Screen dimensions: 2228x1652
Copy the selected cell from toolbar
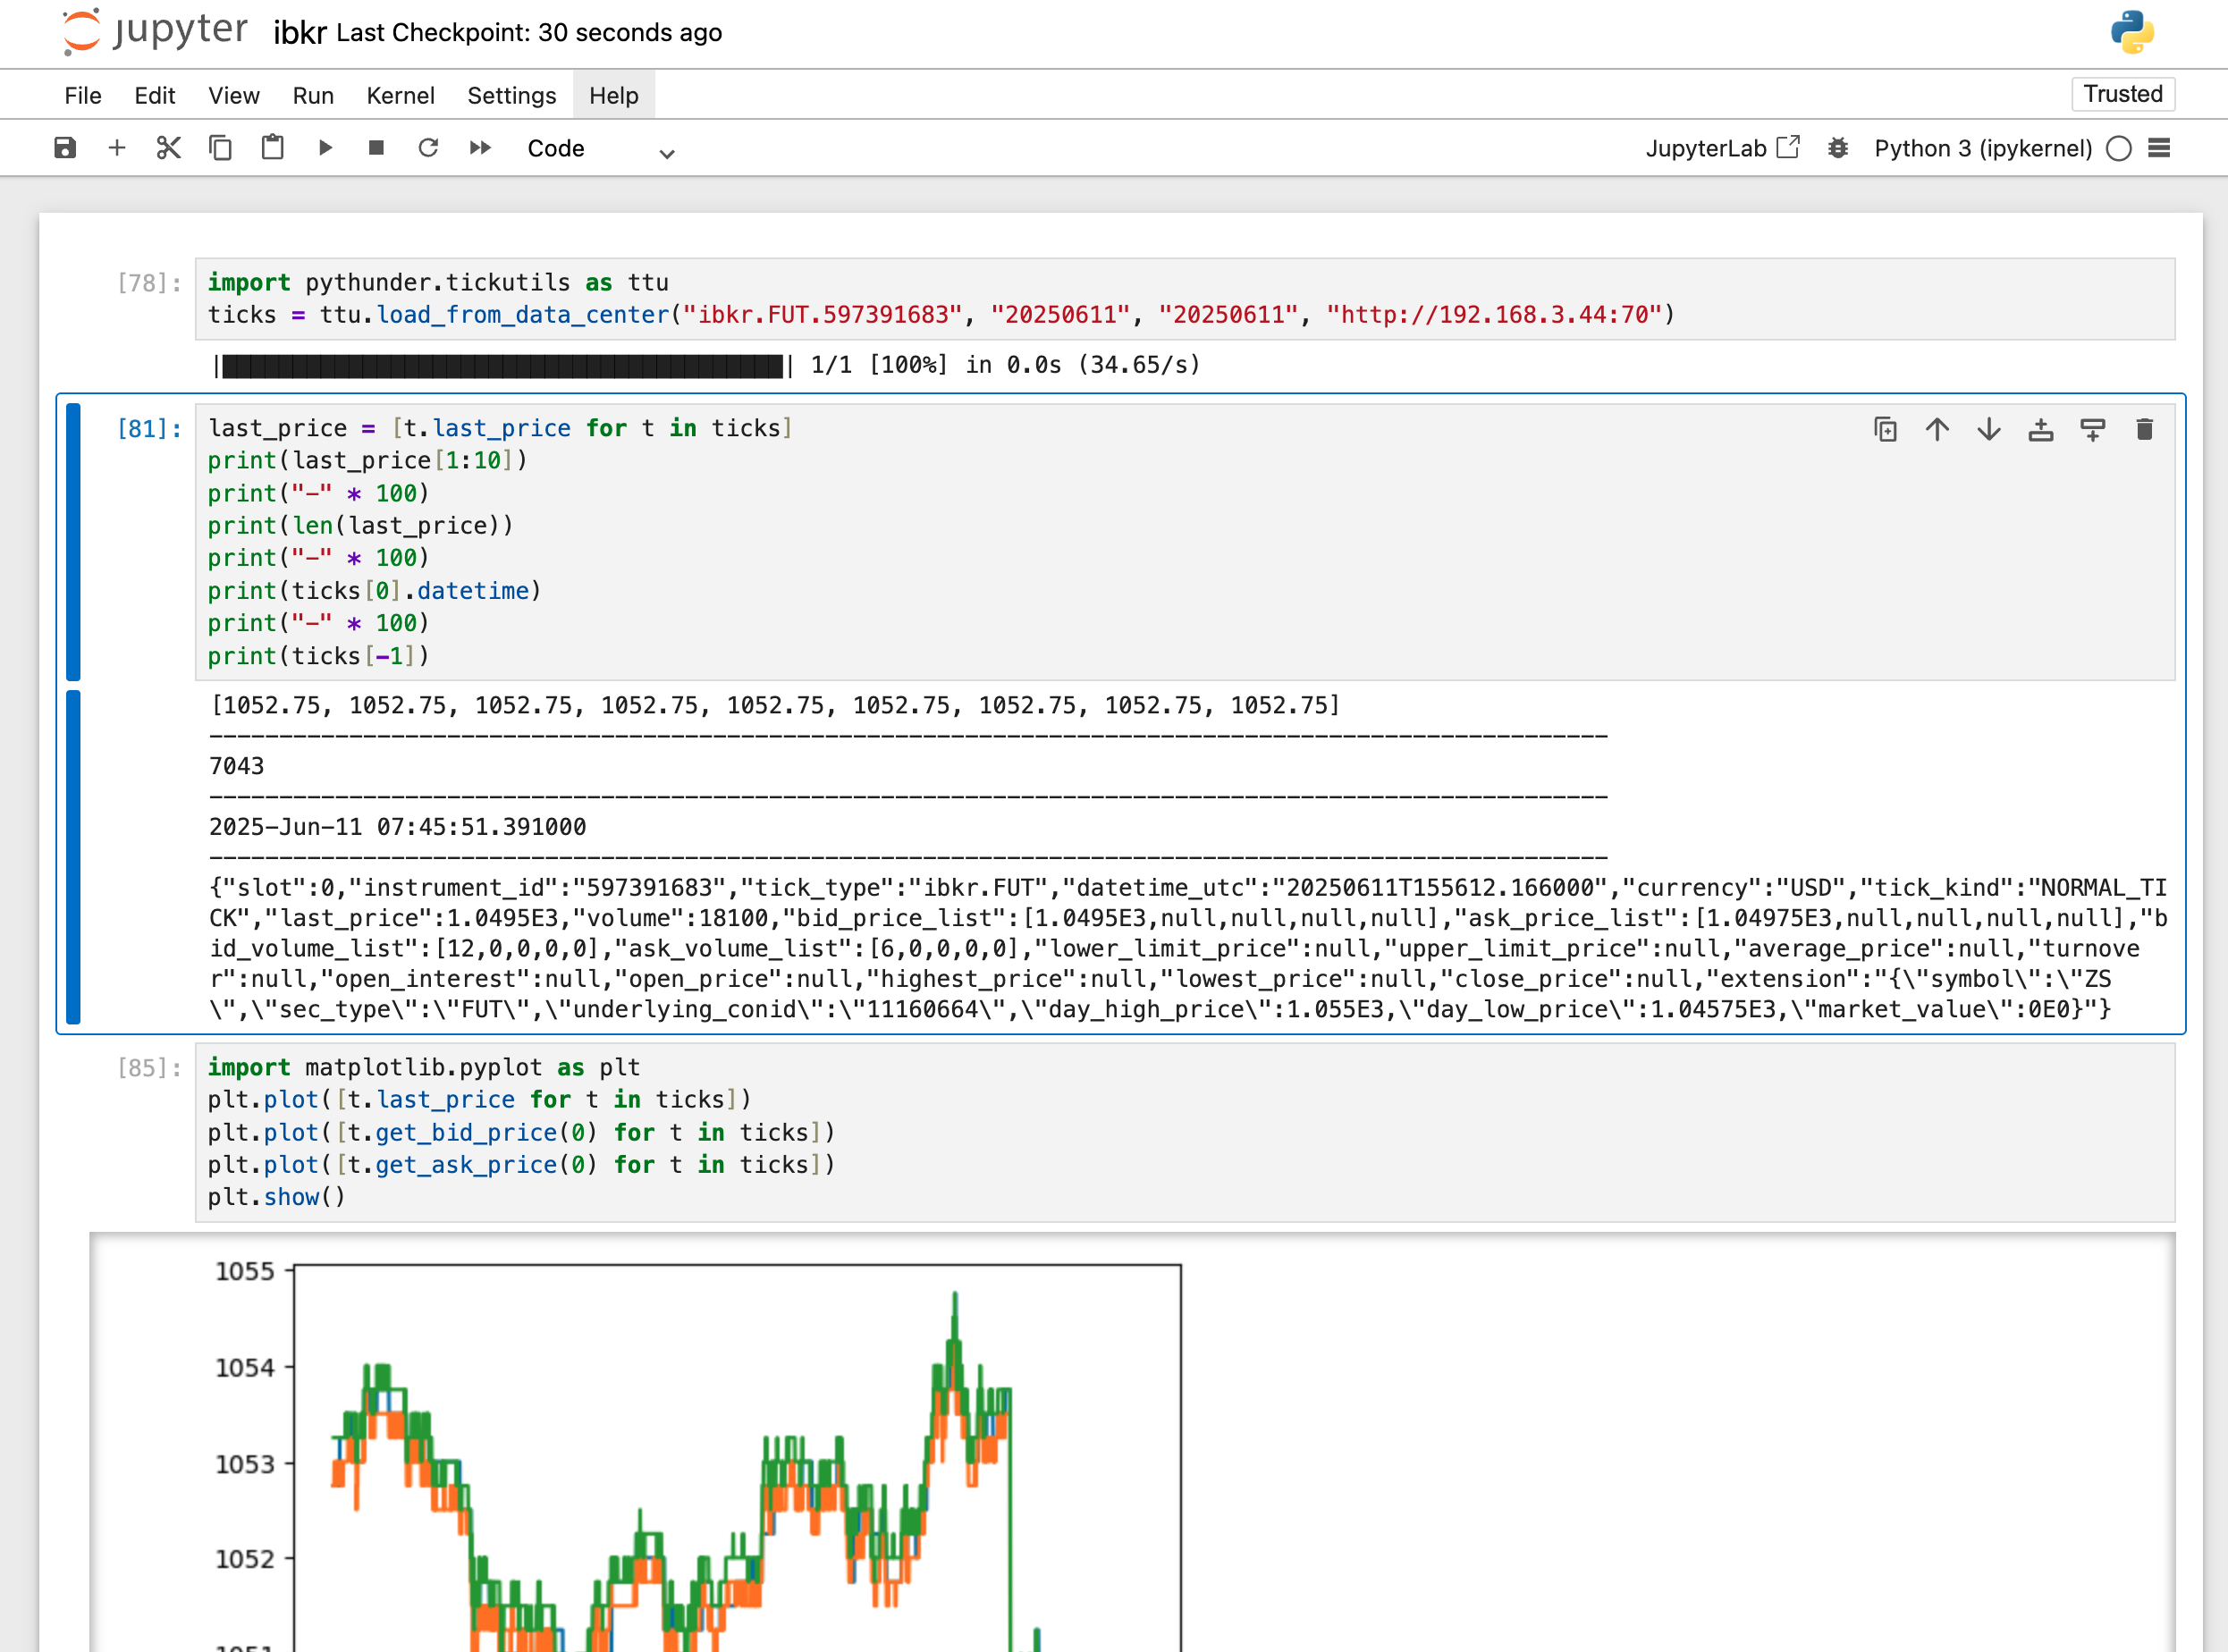click(220, 148)
